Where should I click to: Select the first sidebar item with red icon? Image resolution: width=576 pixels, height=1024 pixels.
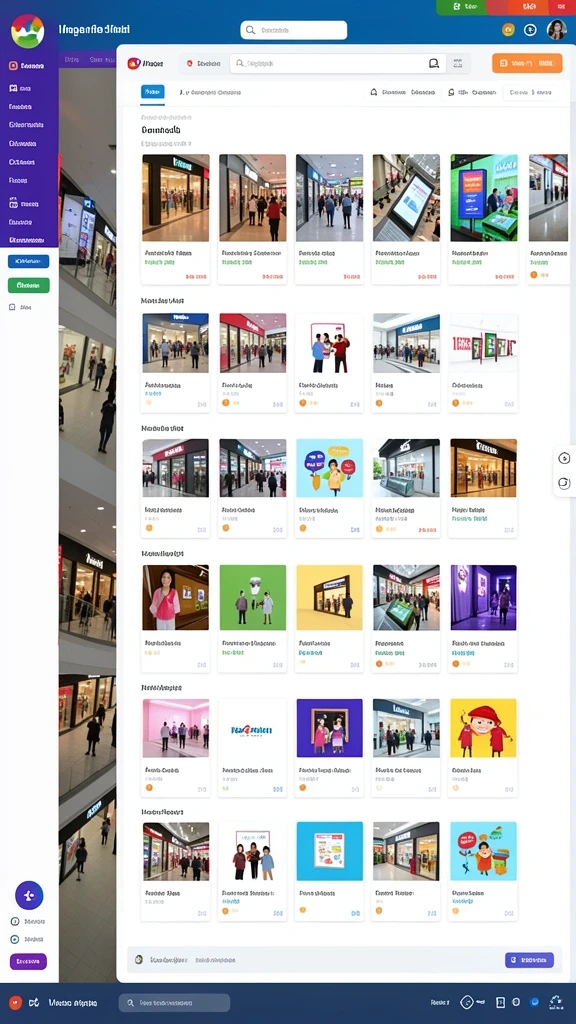(x=27, y=66)
